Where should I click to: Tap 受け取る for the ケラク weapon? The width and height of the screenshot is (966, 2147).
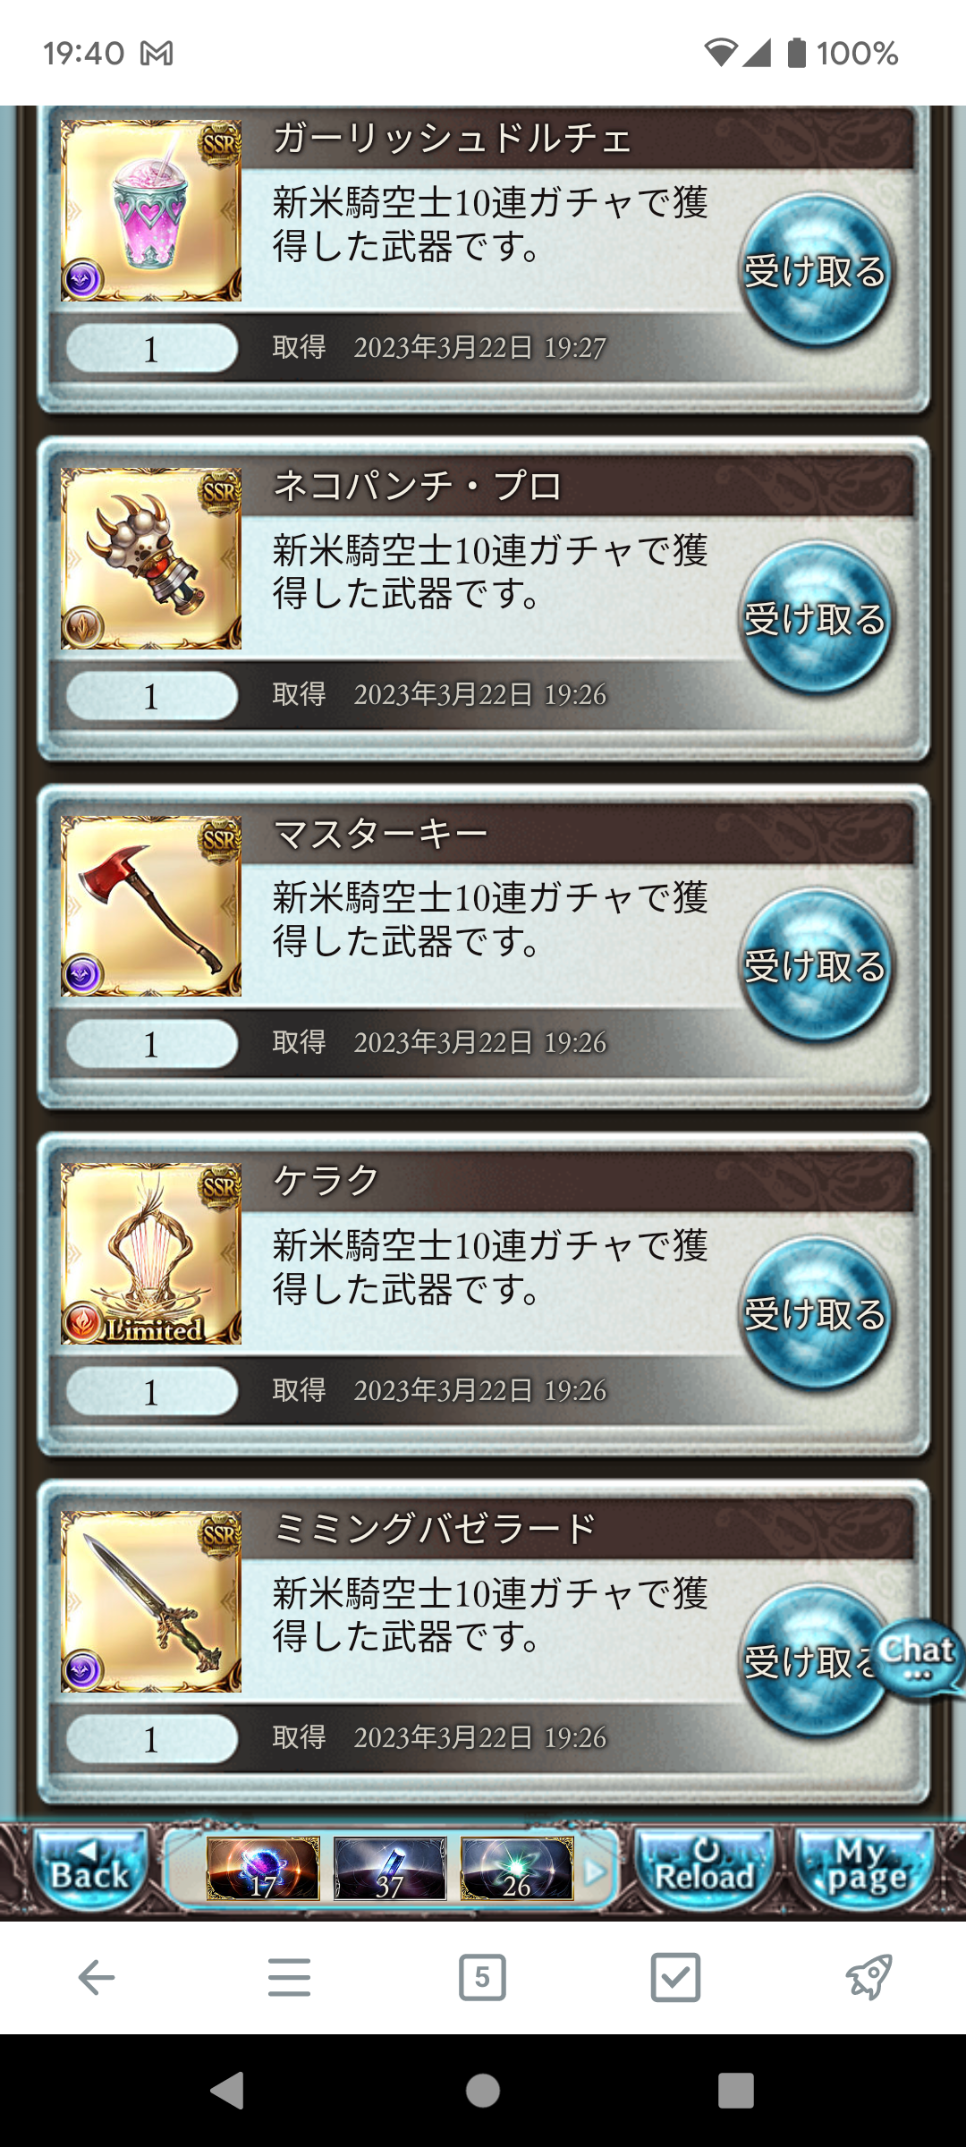816,1314
